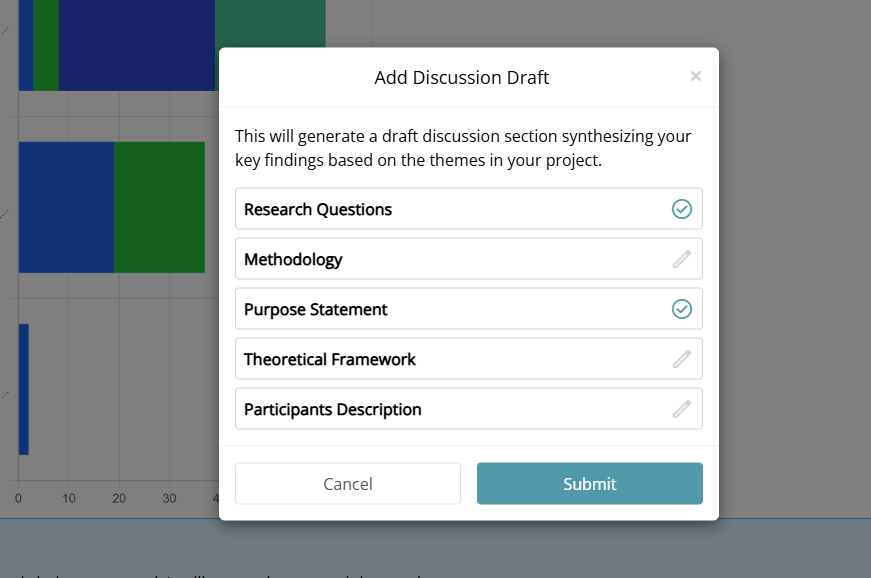Click the green segment of middle bar
This screenshot has height=578, width=871.
[159, 207]
